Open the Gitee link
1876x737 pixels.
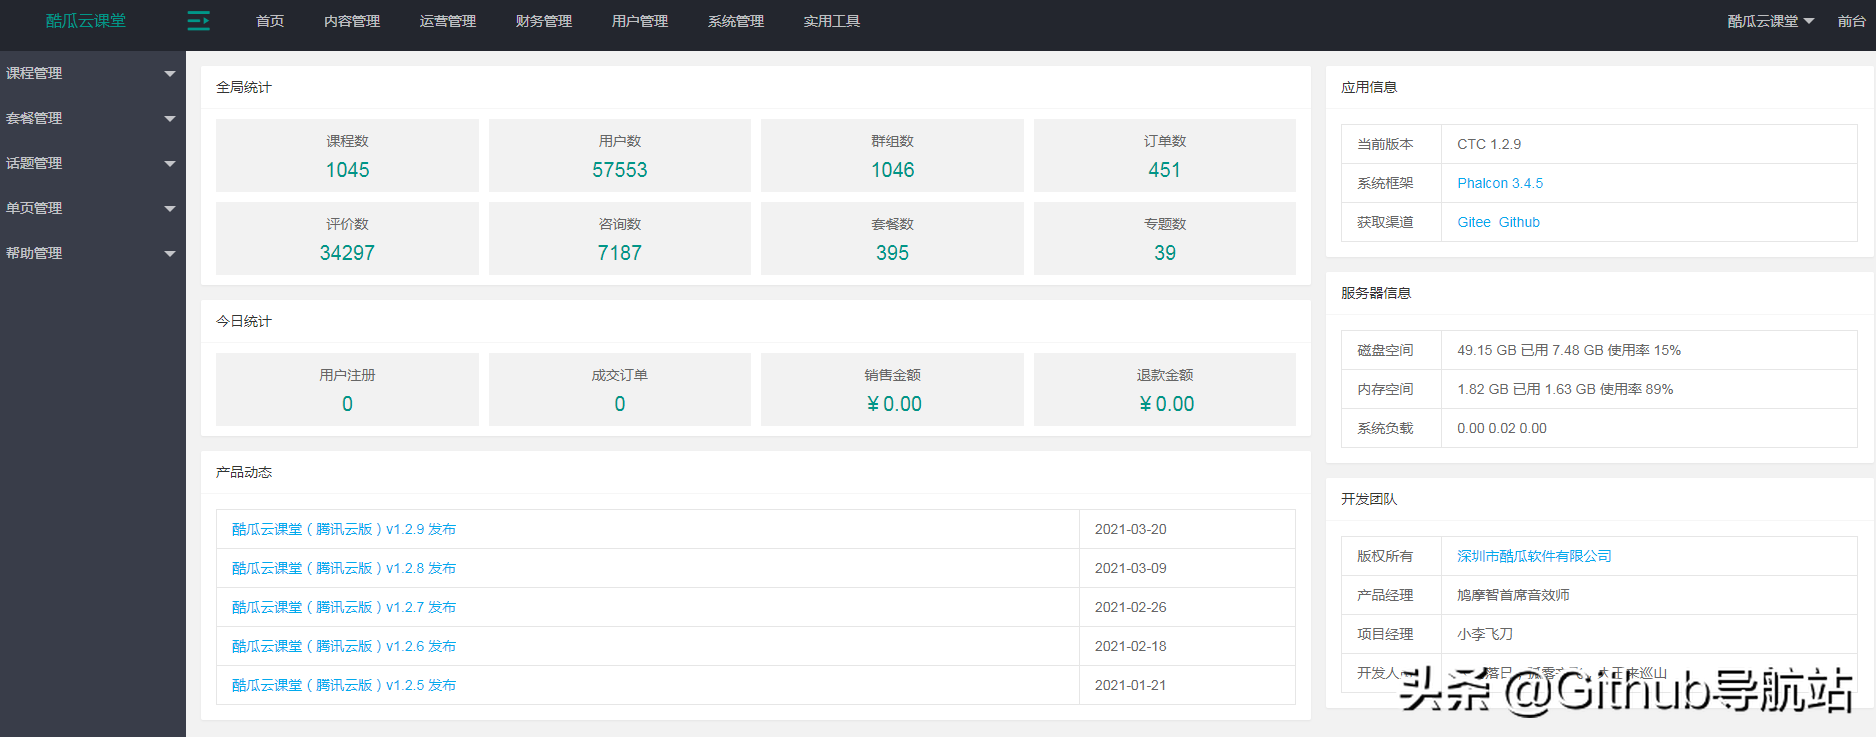(x=1474, y=222)
